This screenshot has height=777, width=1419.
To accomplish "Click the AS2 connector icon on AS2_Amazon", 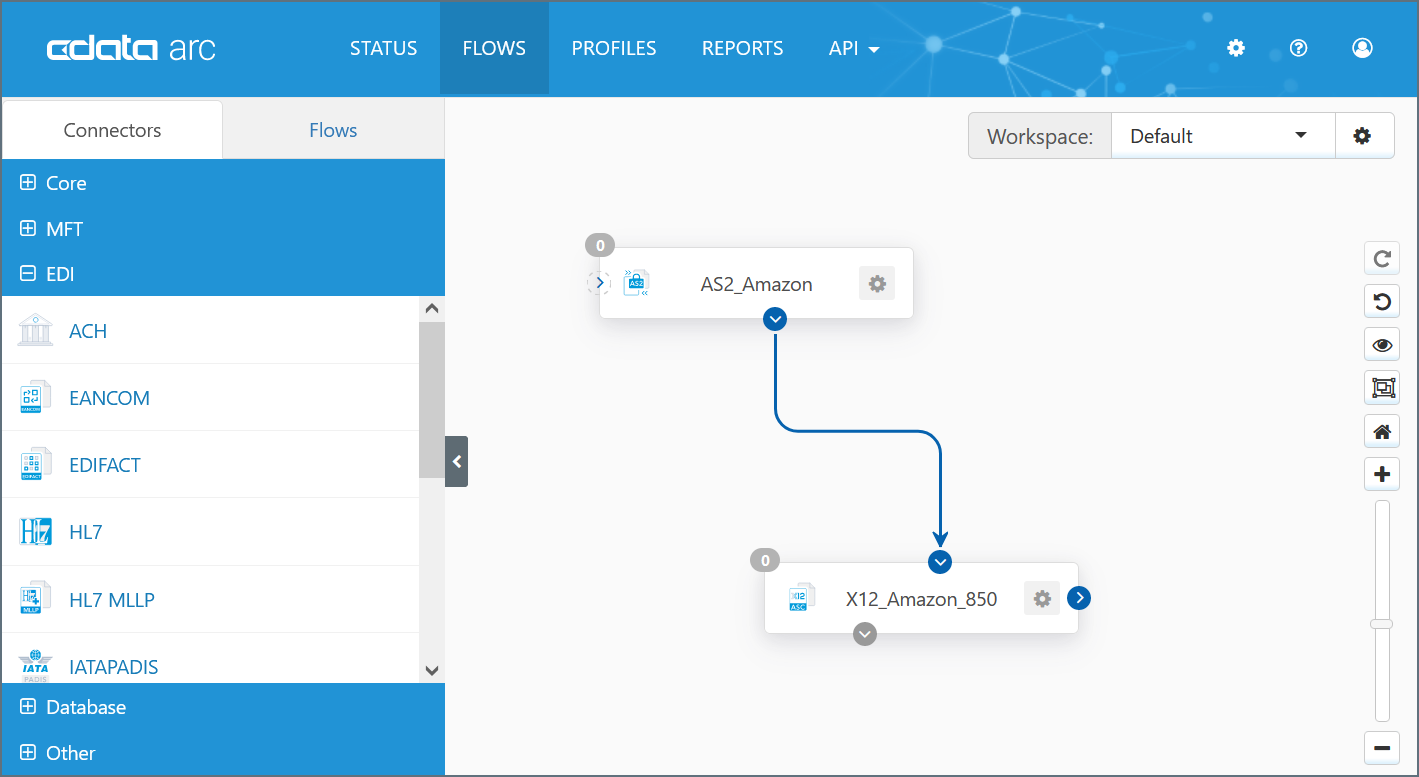I will coord(636,284).
